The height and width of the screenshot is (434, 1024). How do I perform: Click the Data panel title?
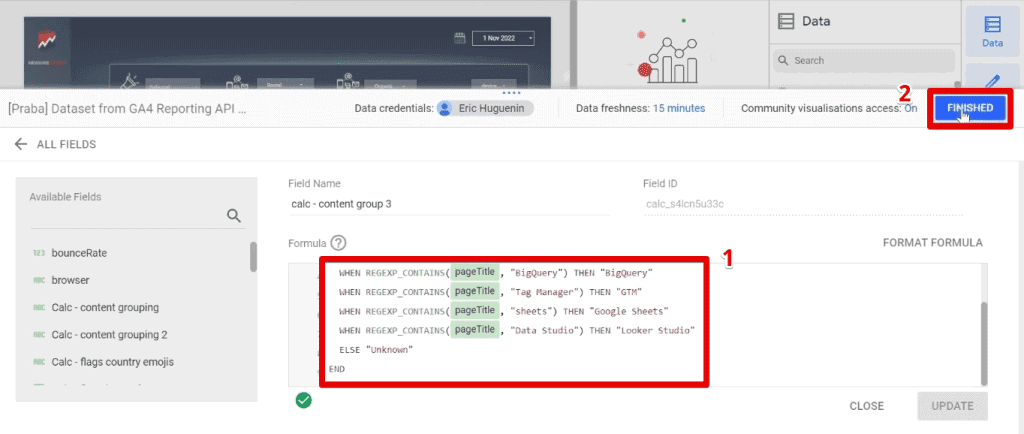816,21
